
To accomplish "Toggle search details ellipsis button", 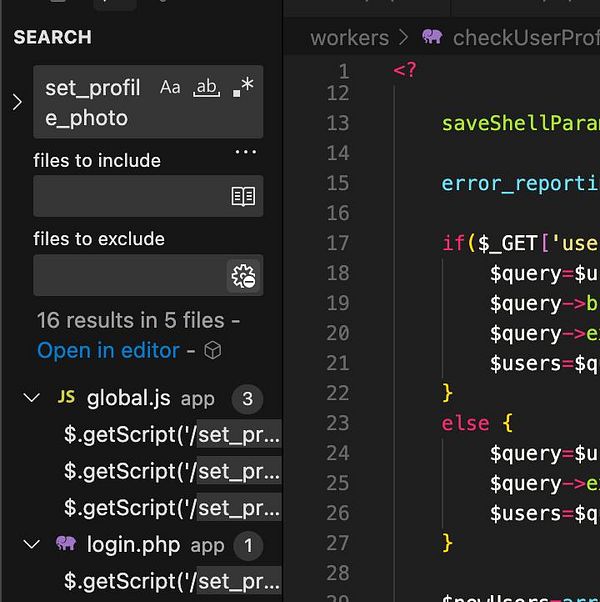I will 246,152.
